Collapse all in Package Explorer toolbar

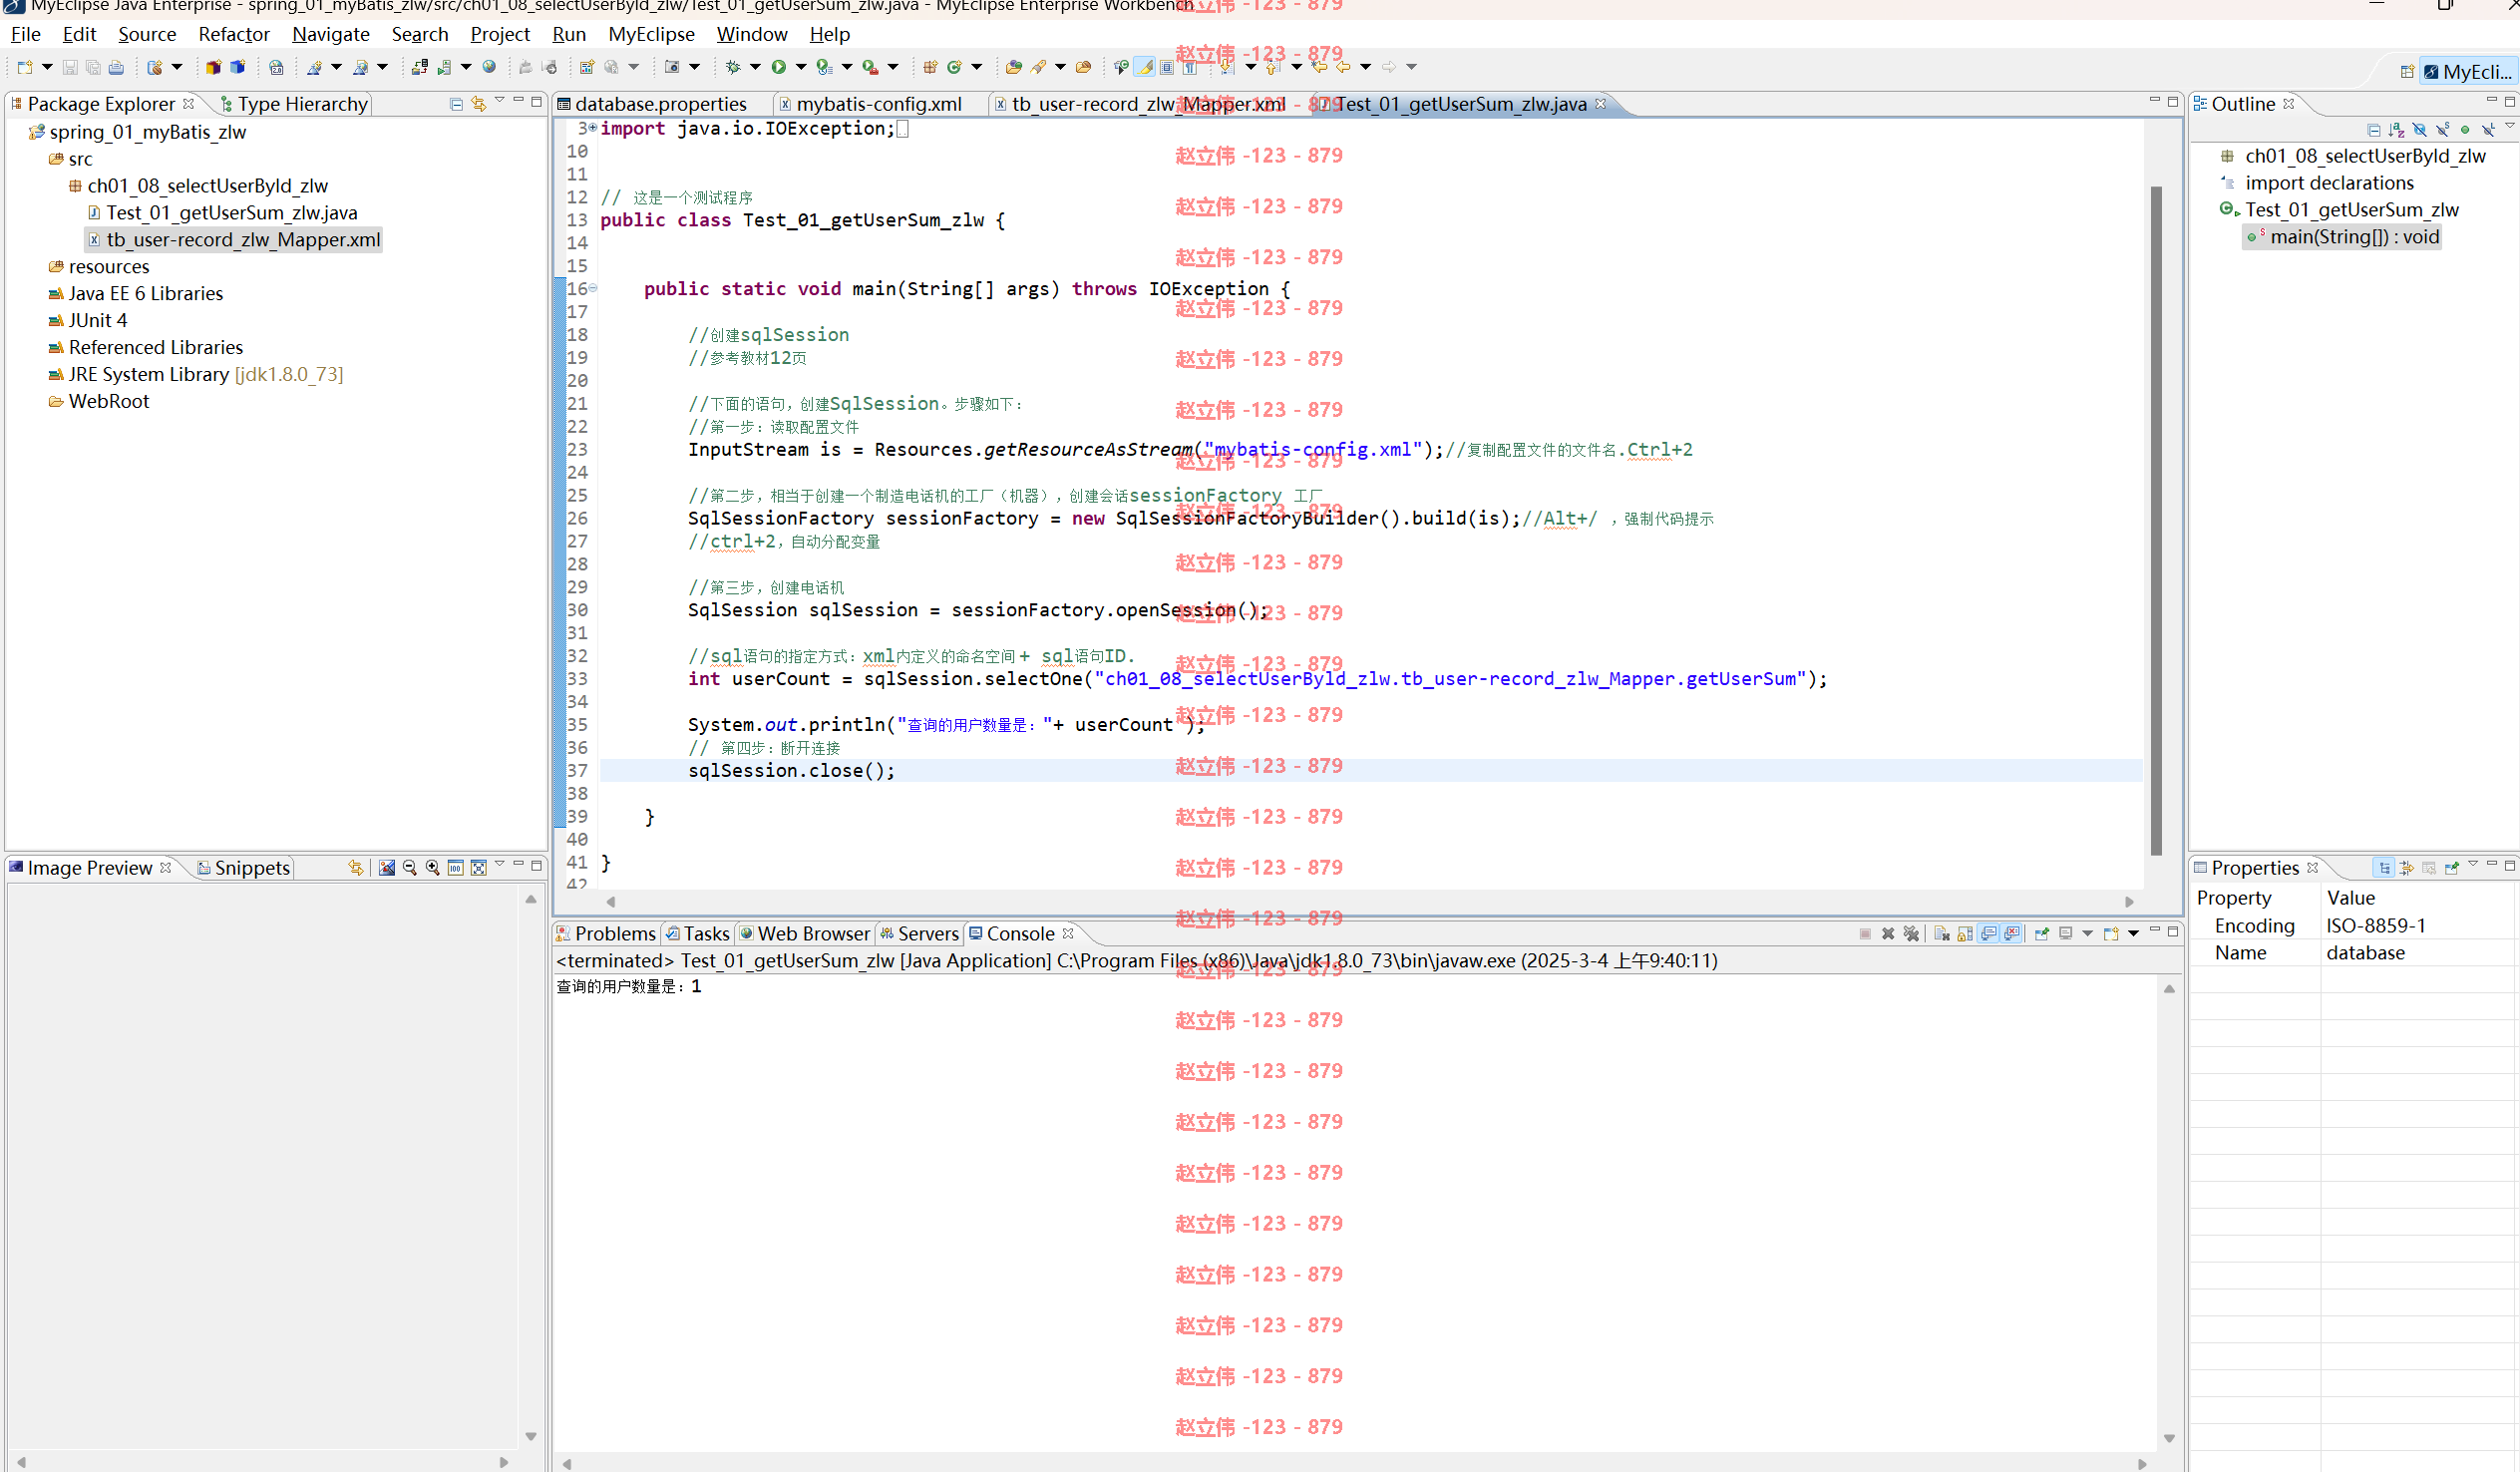pyautogui.click(x=456, y=104)
